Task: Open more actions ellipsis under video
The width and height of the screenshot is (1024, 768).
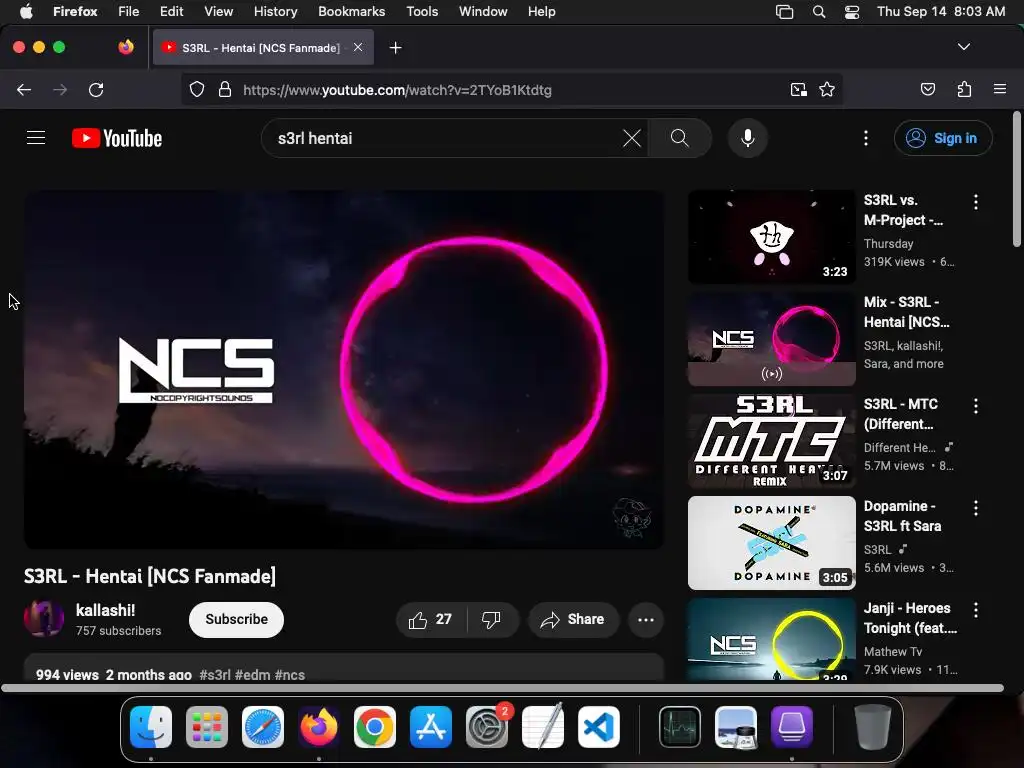Action: pyautogui.click(x=645, y=619)
